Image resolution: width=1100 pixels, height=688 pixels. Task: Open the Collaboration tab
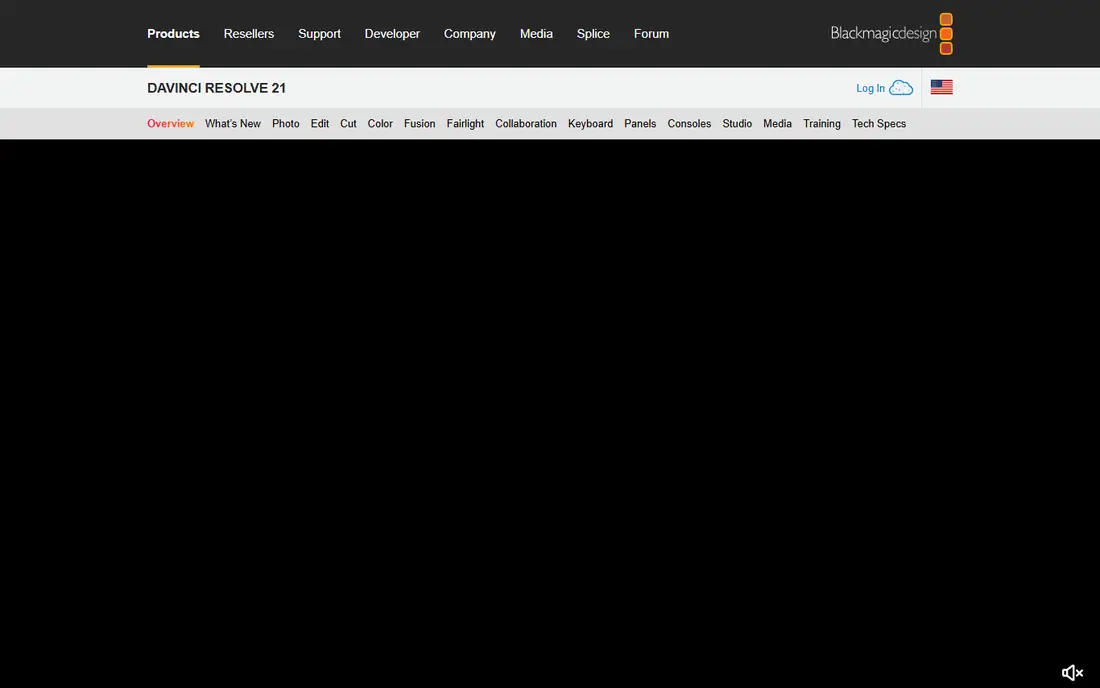tap(526, 123)
